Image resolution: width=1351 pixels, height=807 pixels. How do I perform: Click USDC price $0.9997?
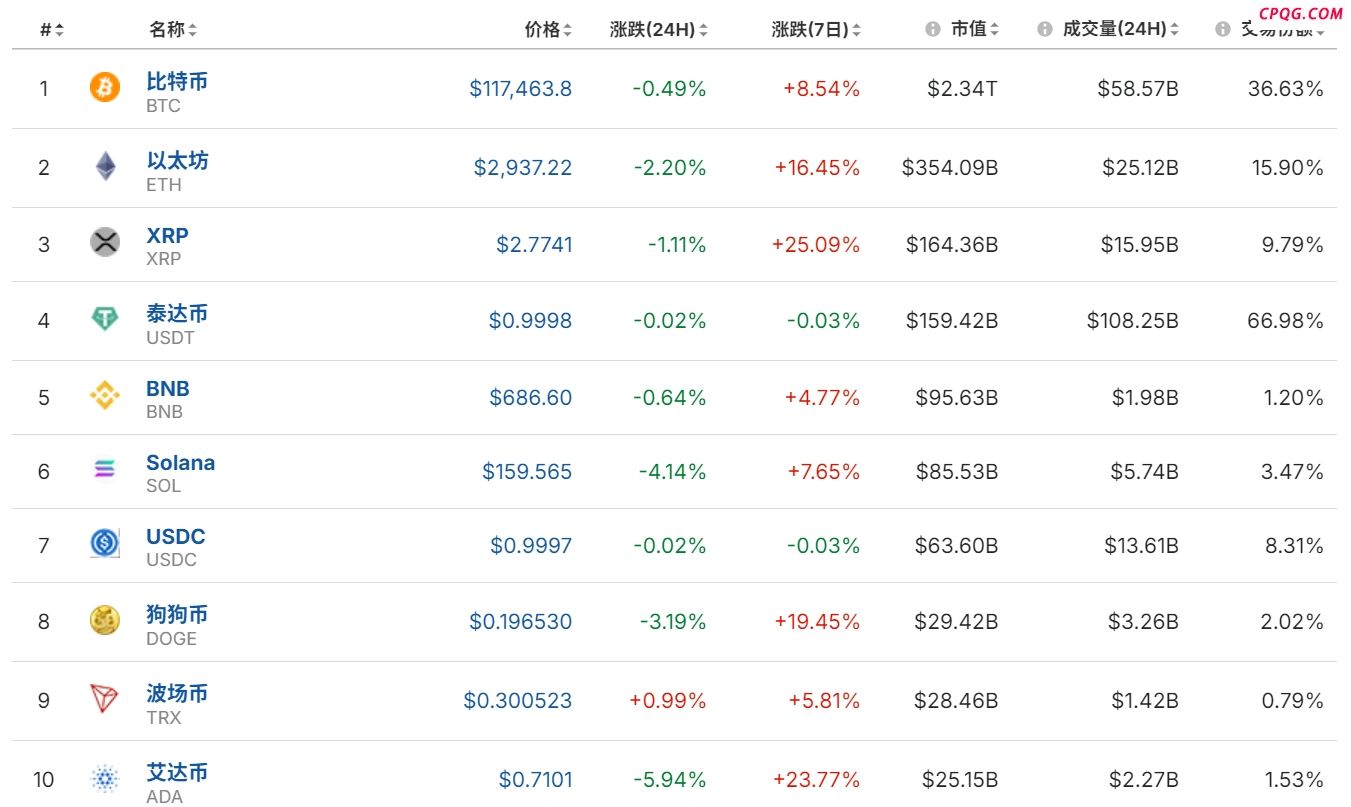pyautogui.click(x=531, y=545)
